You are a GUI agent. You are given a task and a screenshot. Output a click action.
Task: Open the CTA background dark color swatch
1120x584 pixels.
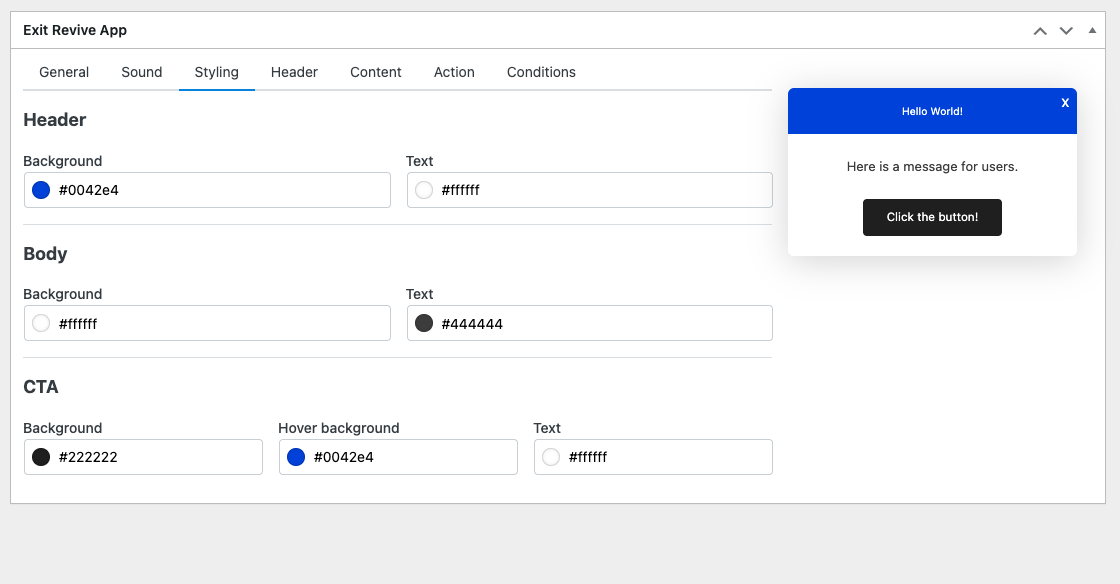pos(41,457)
